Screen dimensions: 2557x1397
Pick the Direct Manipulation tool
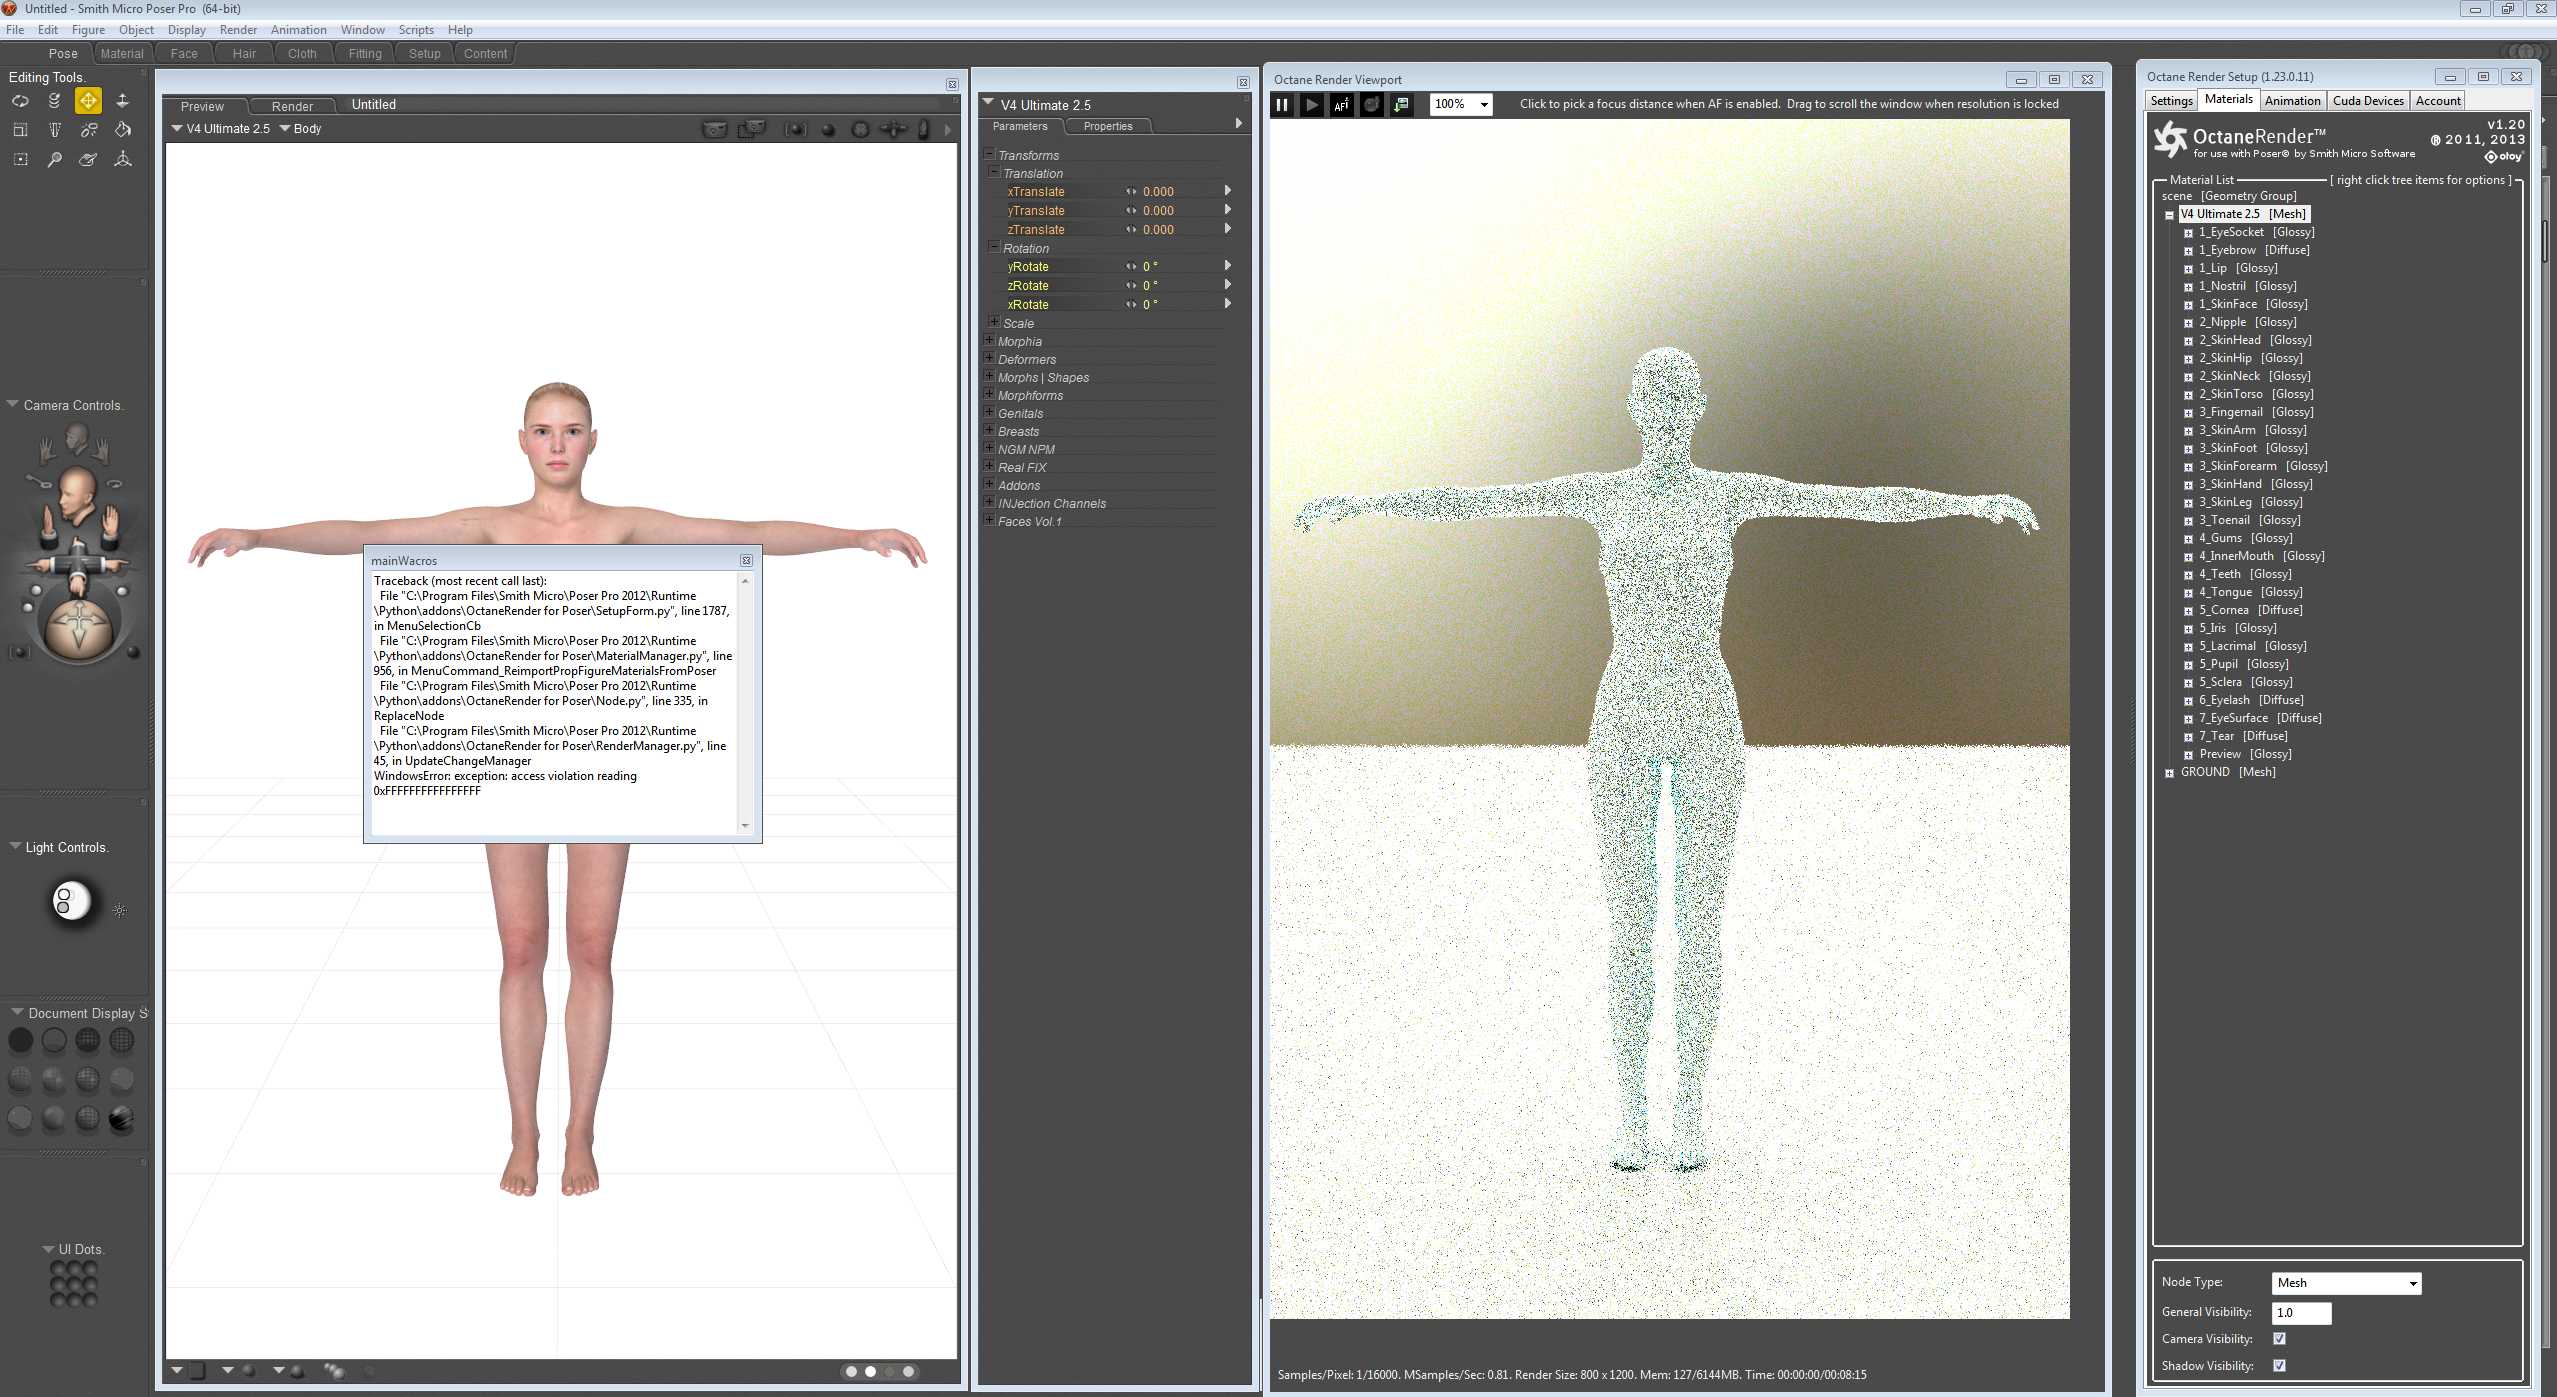(122, 159)
